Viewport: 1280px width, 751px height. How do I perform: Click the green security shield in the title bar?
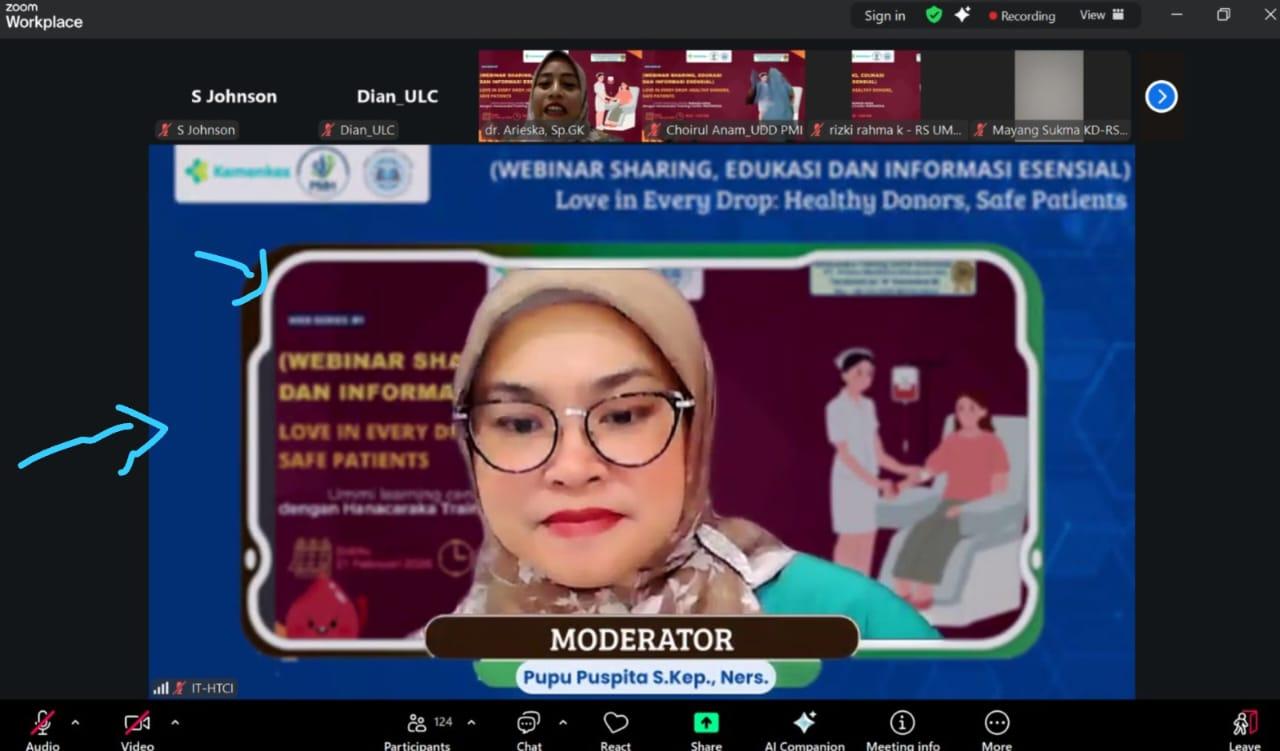934,15
